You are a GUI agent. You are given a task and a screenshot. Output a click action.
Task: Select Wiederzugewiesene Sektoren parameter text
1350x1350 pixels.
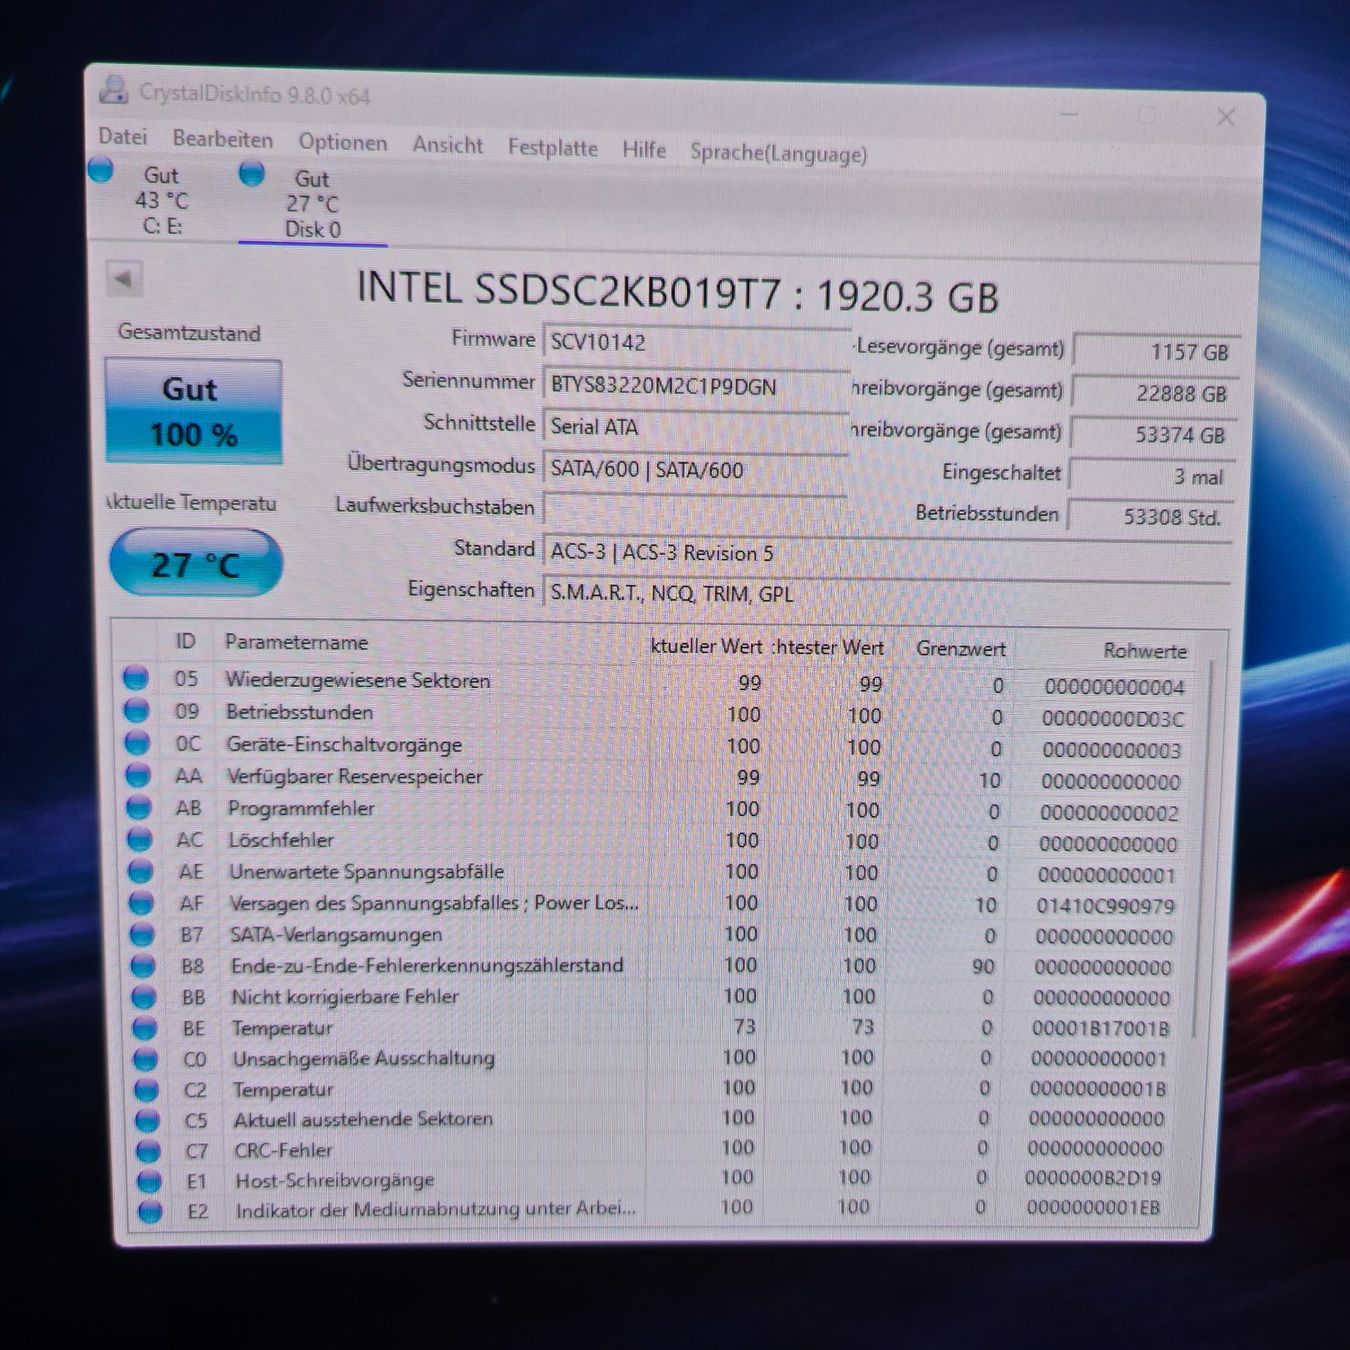tap(358, 680)
